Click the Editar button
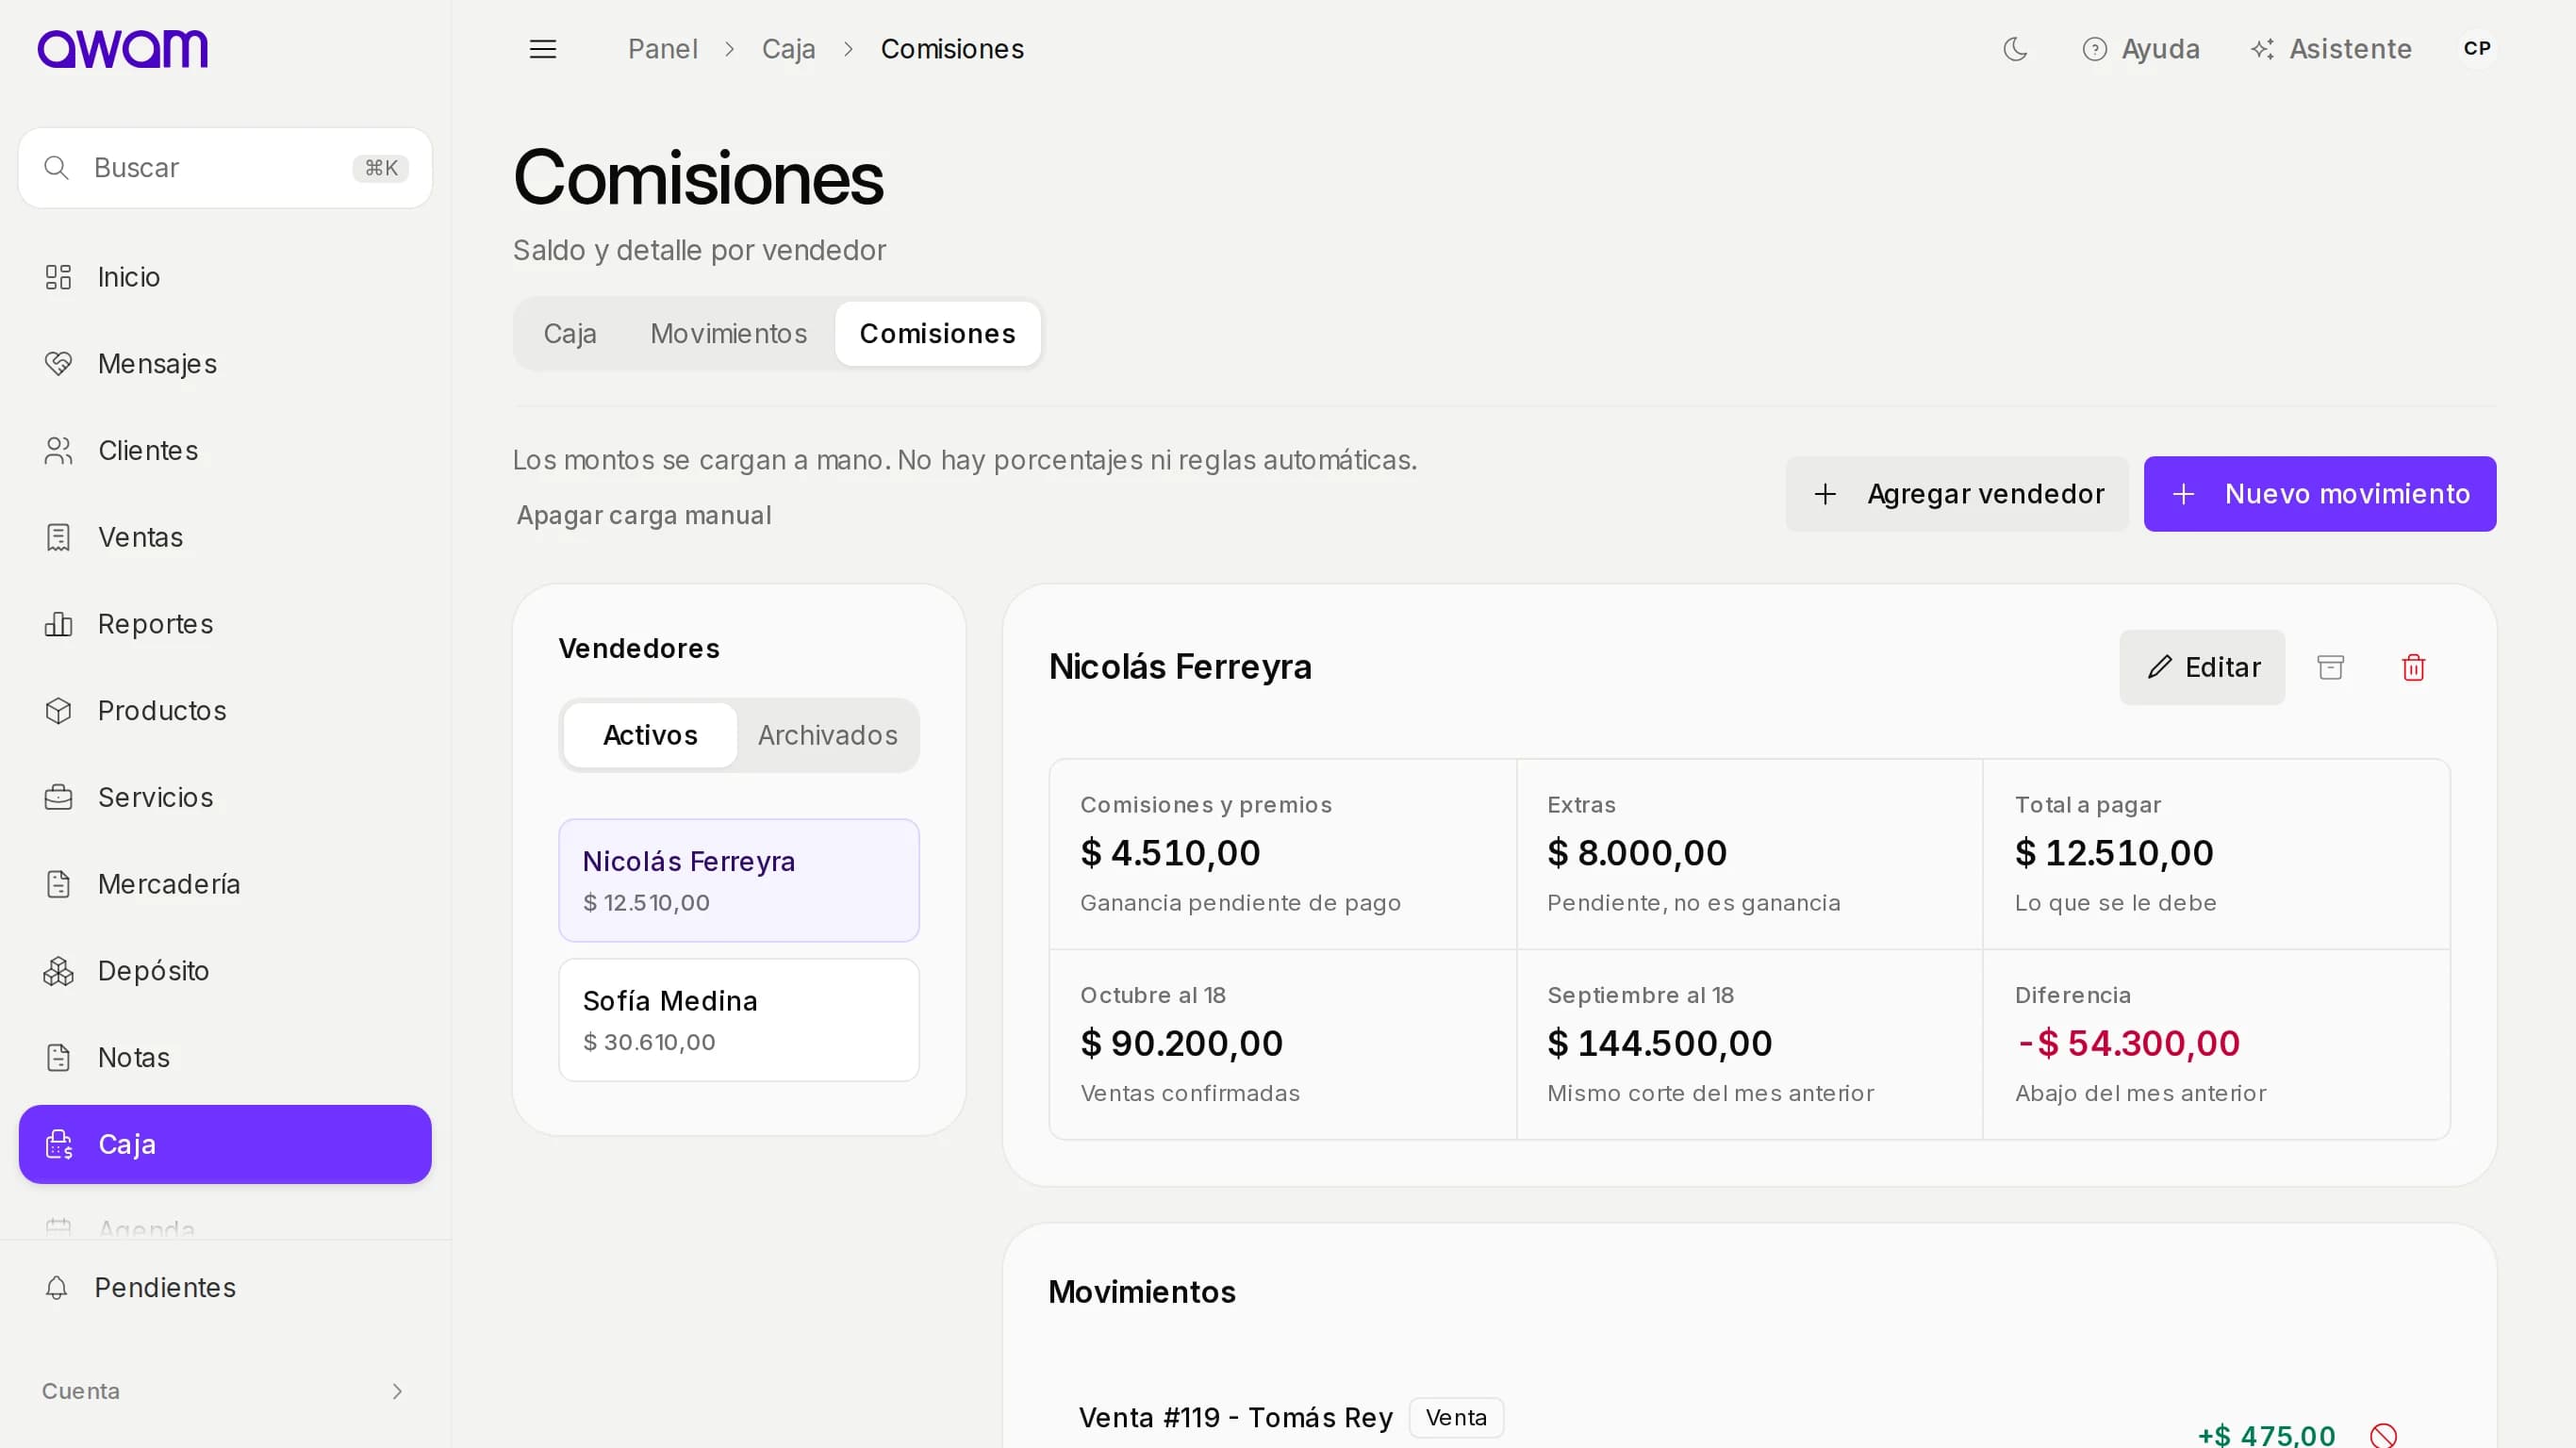 (2202, 668)
